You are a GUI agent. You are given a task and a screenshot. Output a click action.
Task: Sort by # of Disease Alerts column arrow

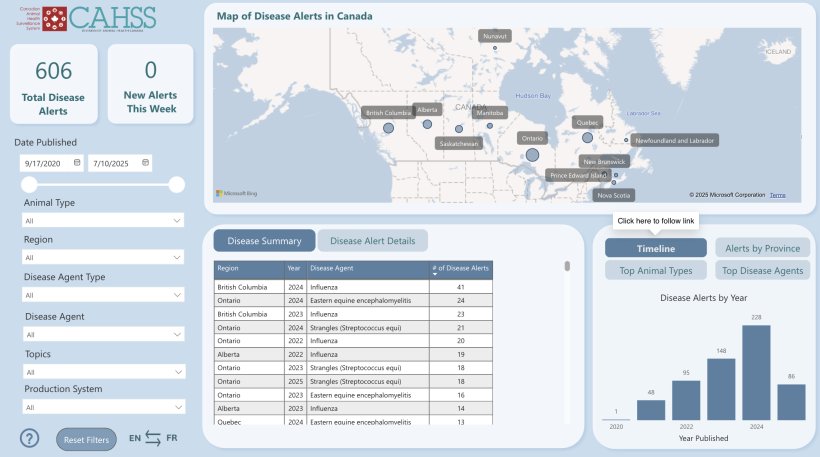(435, 274)
